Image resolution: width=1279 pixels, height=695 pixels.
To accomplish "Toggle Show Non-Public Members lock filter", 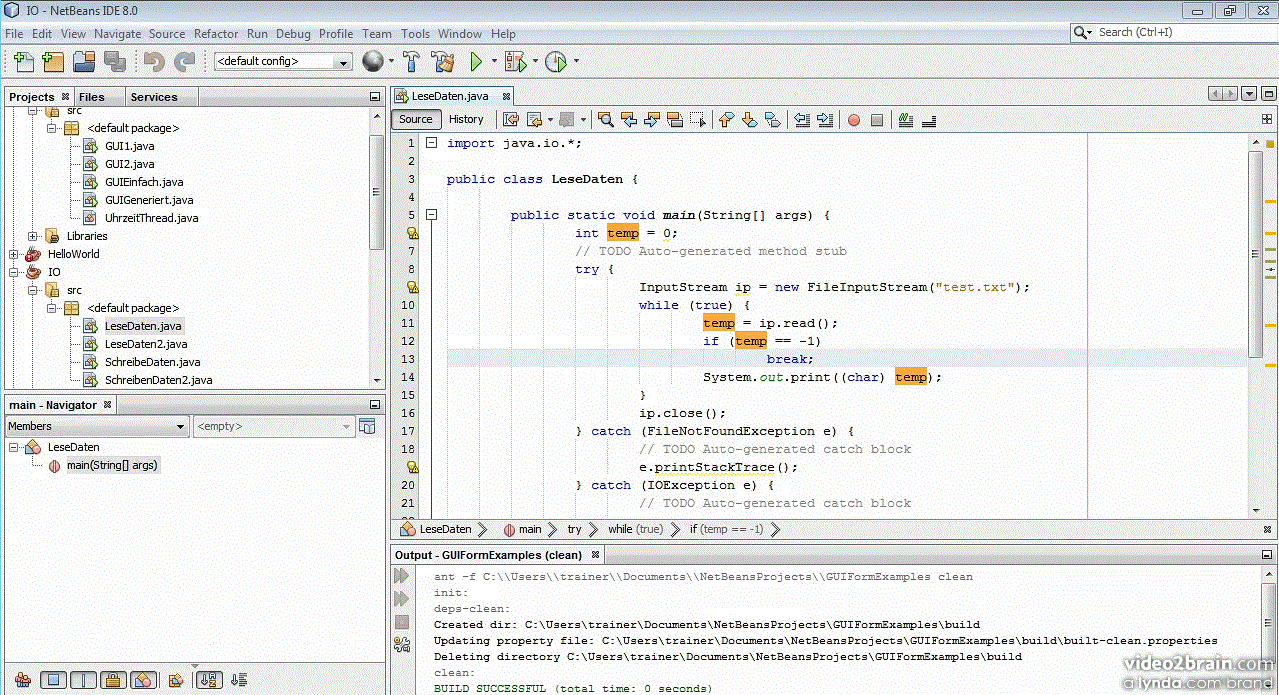I will (x=114, y=680).
